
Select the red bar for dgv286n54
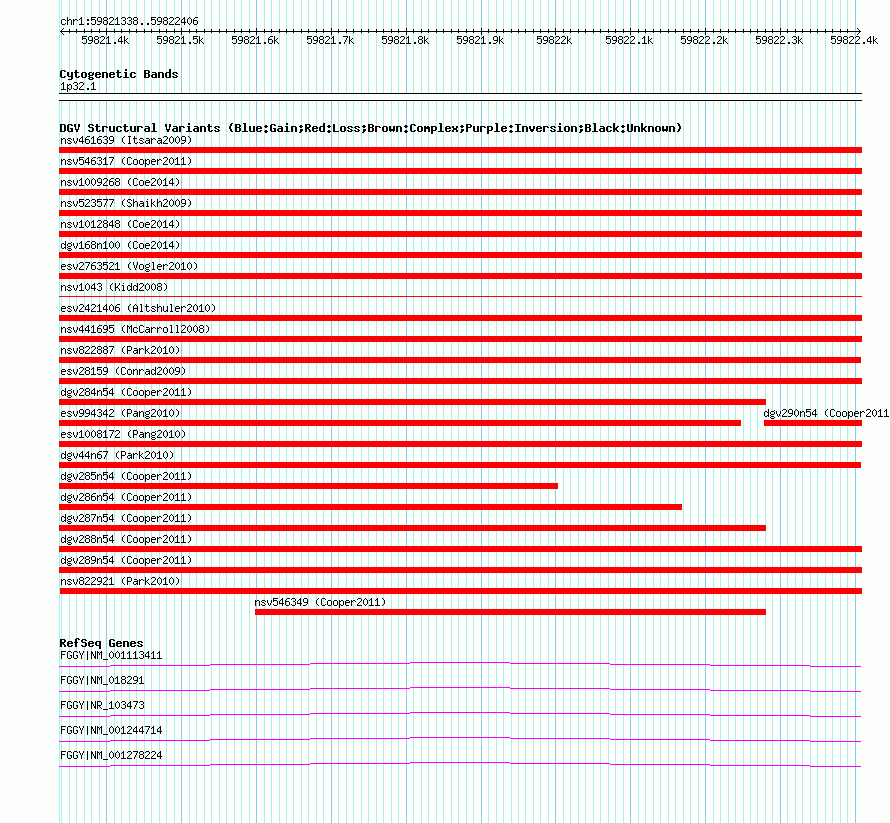pos(371,507)
